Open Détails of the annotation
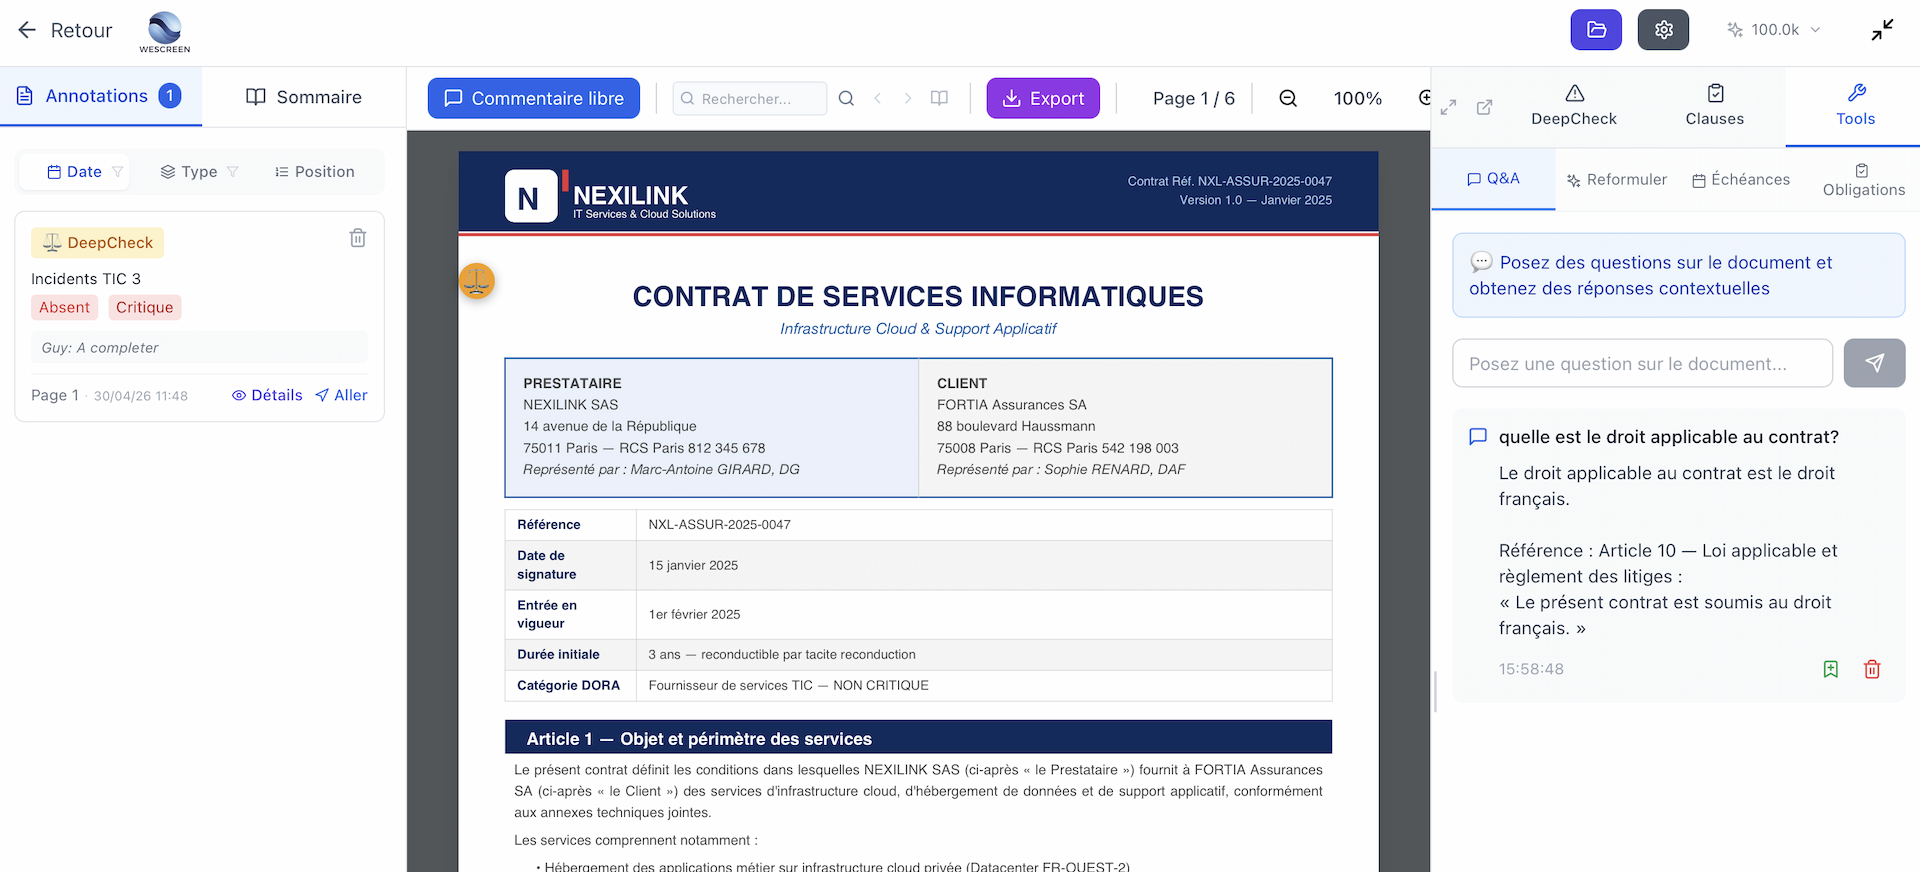 267,395
